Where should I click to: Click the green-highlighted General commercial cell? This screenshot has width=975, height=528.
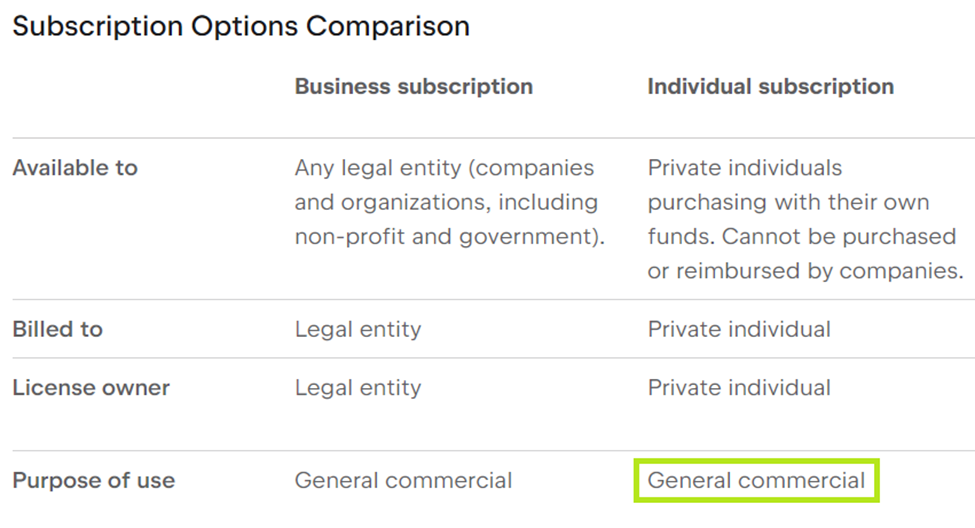756,481
